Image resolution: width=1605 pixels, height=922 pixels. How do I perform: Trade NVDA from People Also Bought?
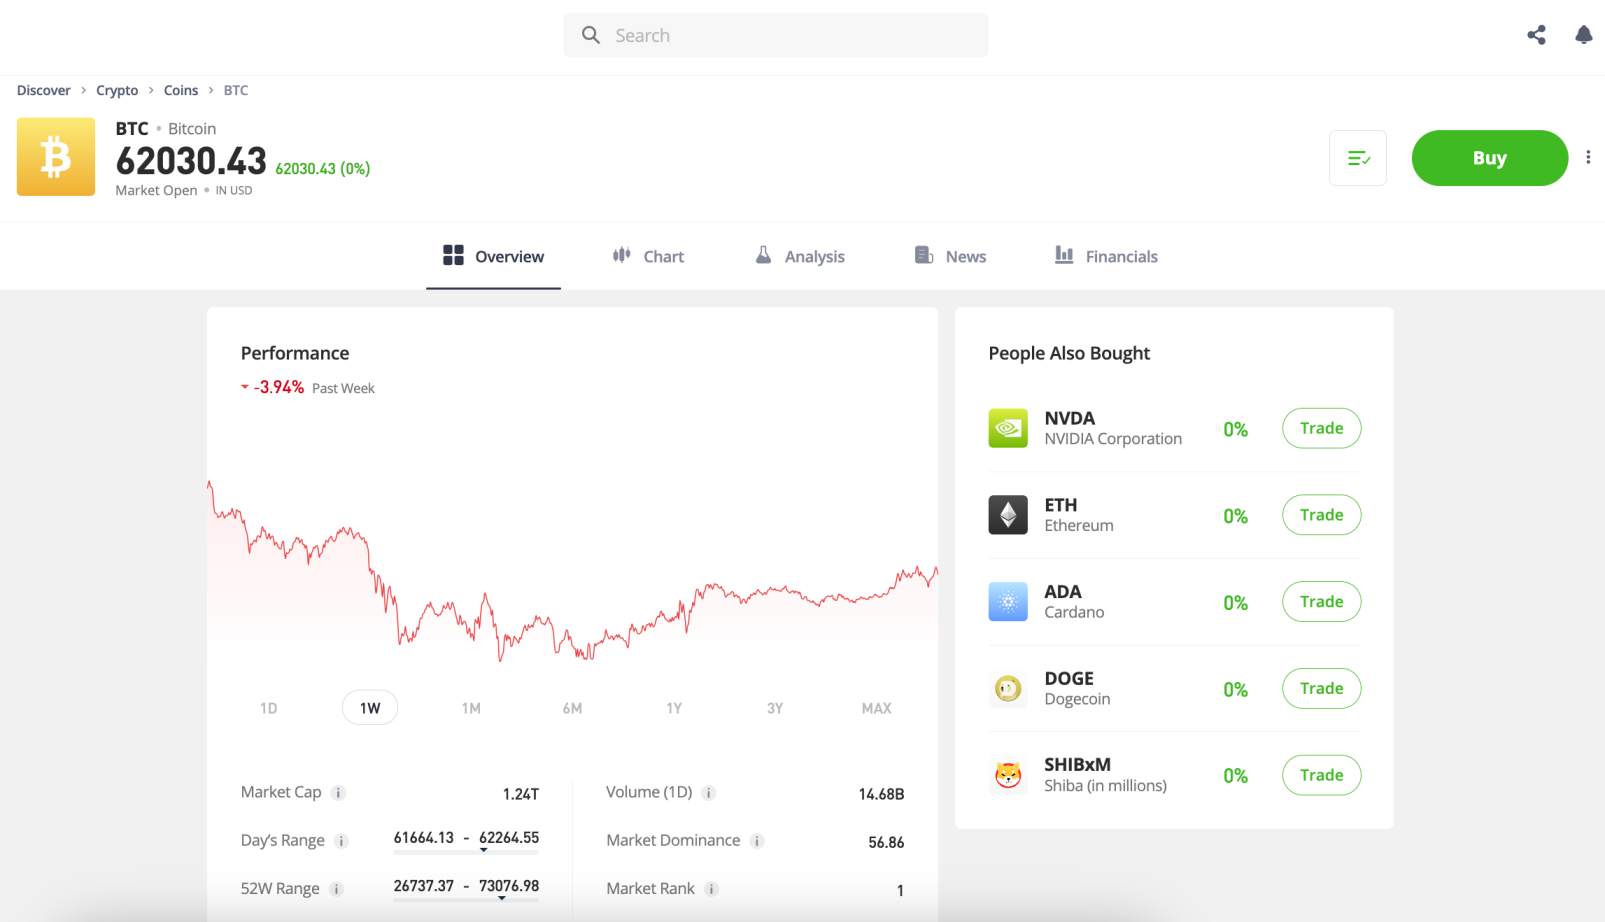tap(1321, 428)
